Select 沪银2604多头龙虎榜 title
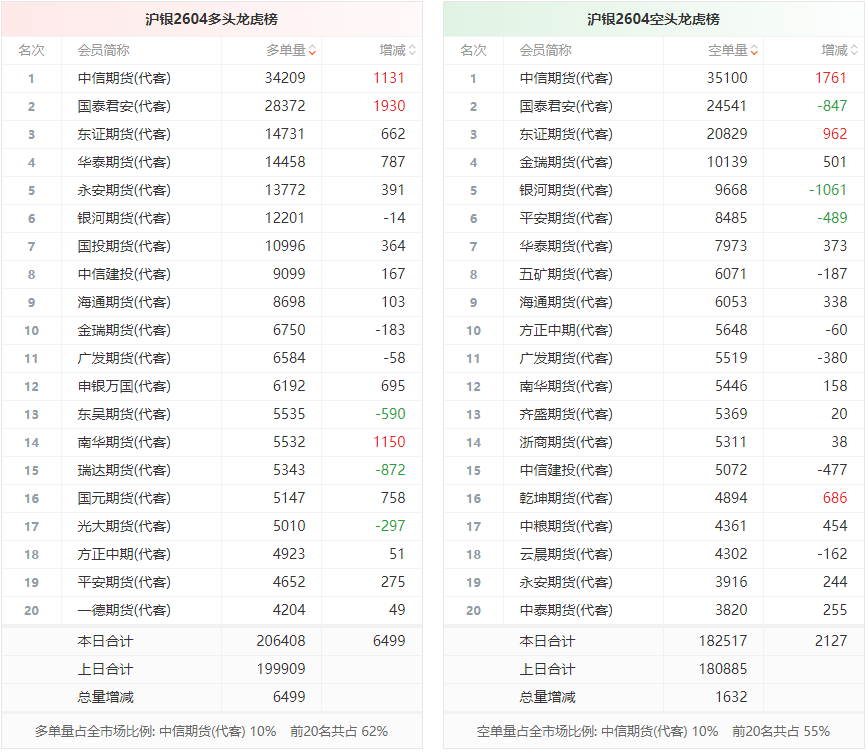The image size is (868, 753). pos(211,19)
